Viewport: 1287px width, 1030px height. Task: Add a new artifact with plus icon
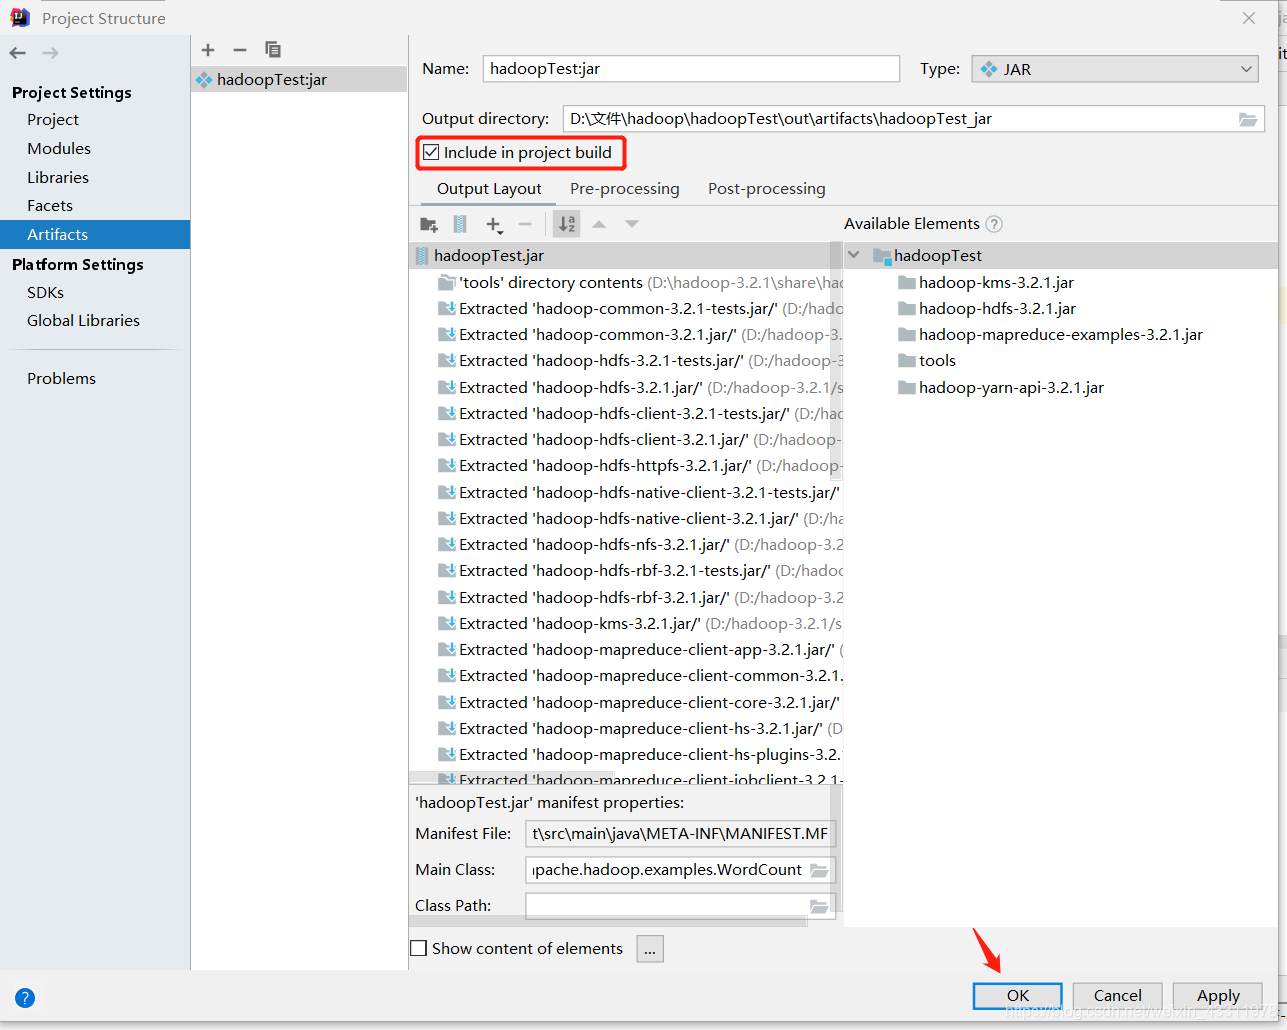tap(208, 50)
